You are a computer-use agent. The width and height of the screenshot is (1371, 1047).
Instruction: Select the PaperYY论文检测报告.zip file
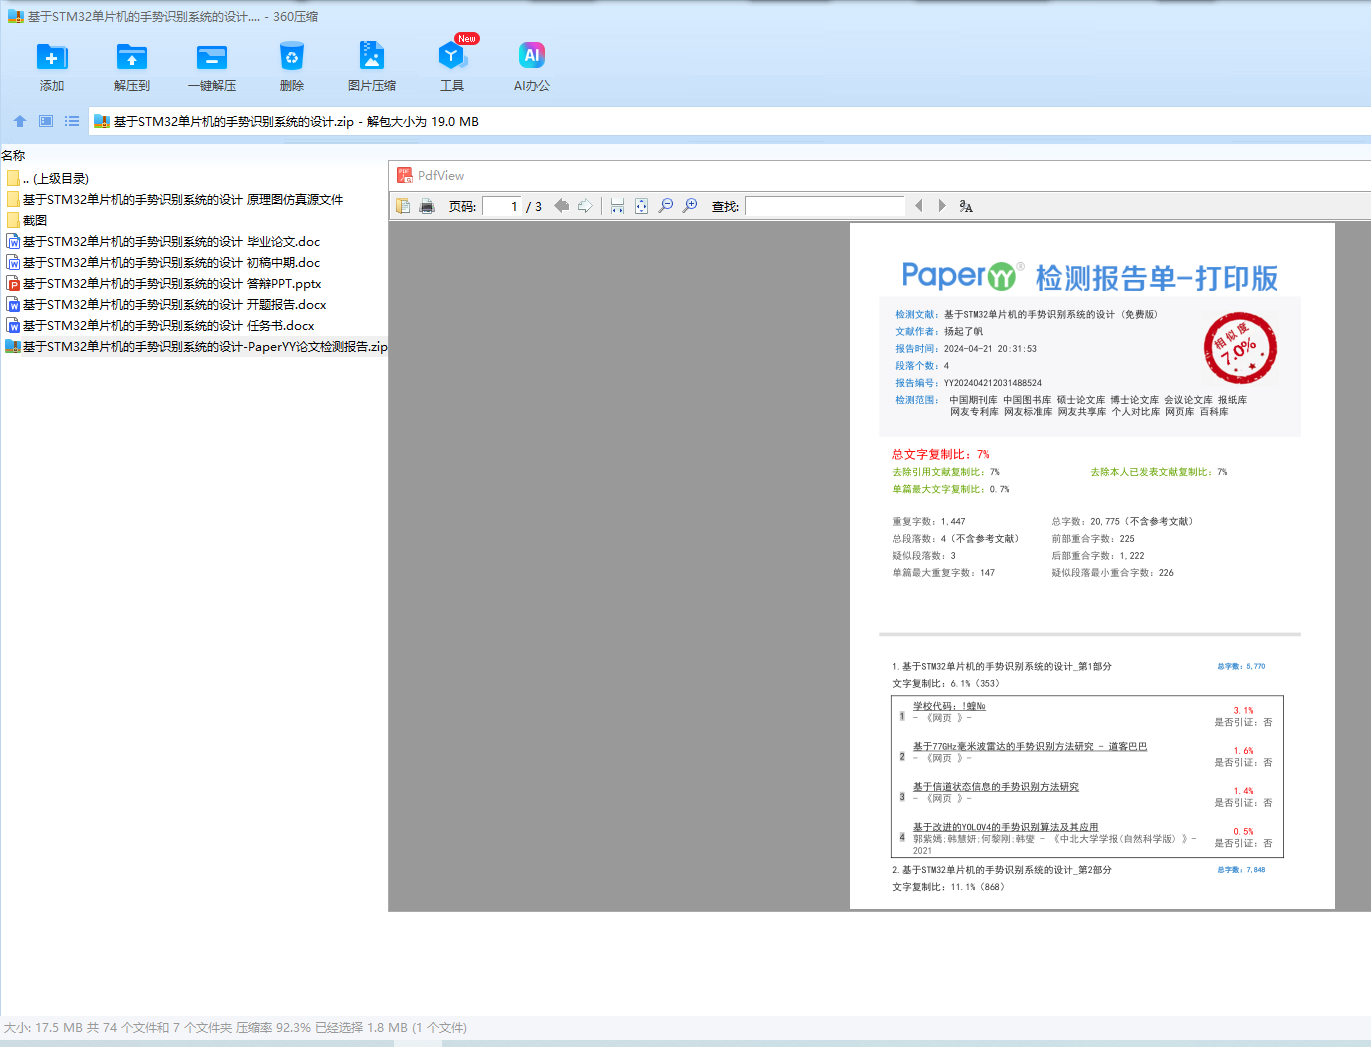196,347
